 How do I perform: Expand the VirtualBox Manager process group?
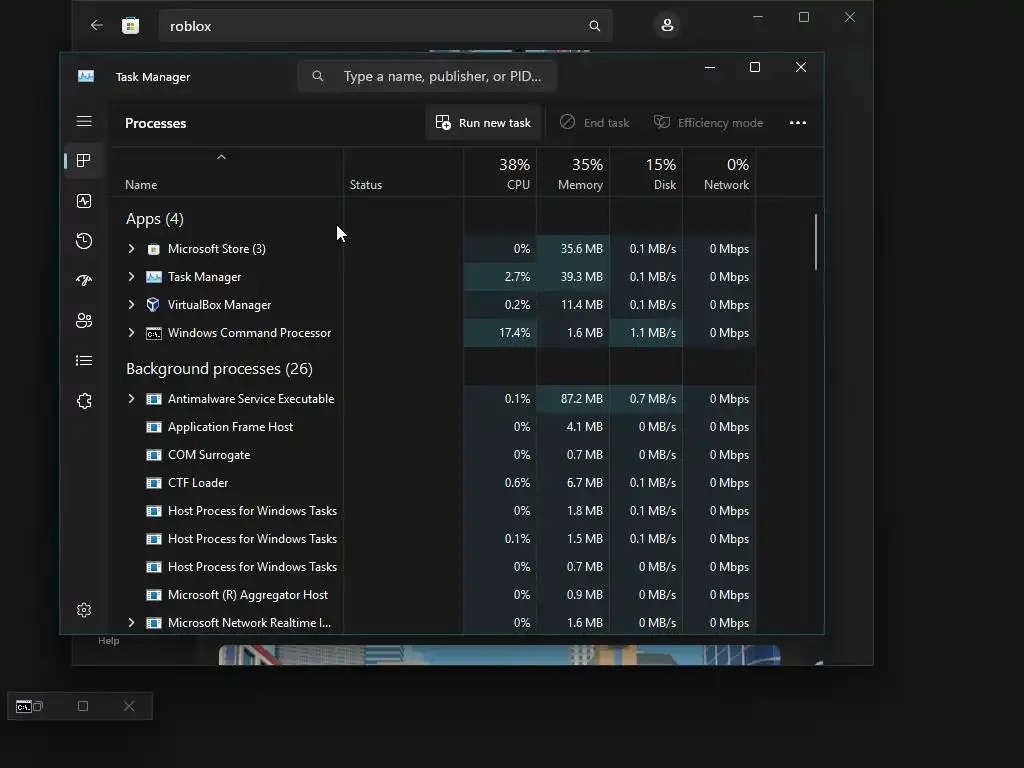click(131, 305)
